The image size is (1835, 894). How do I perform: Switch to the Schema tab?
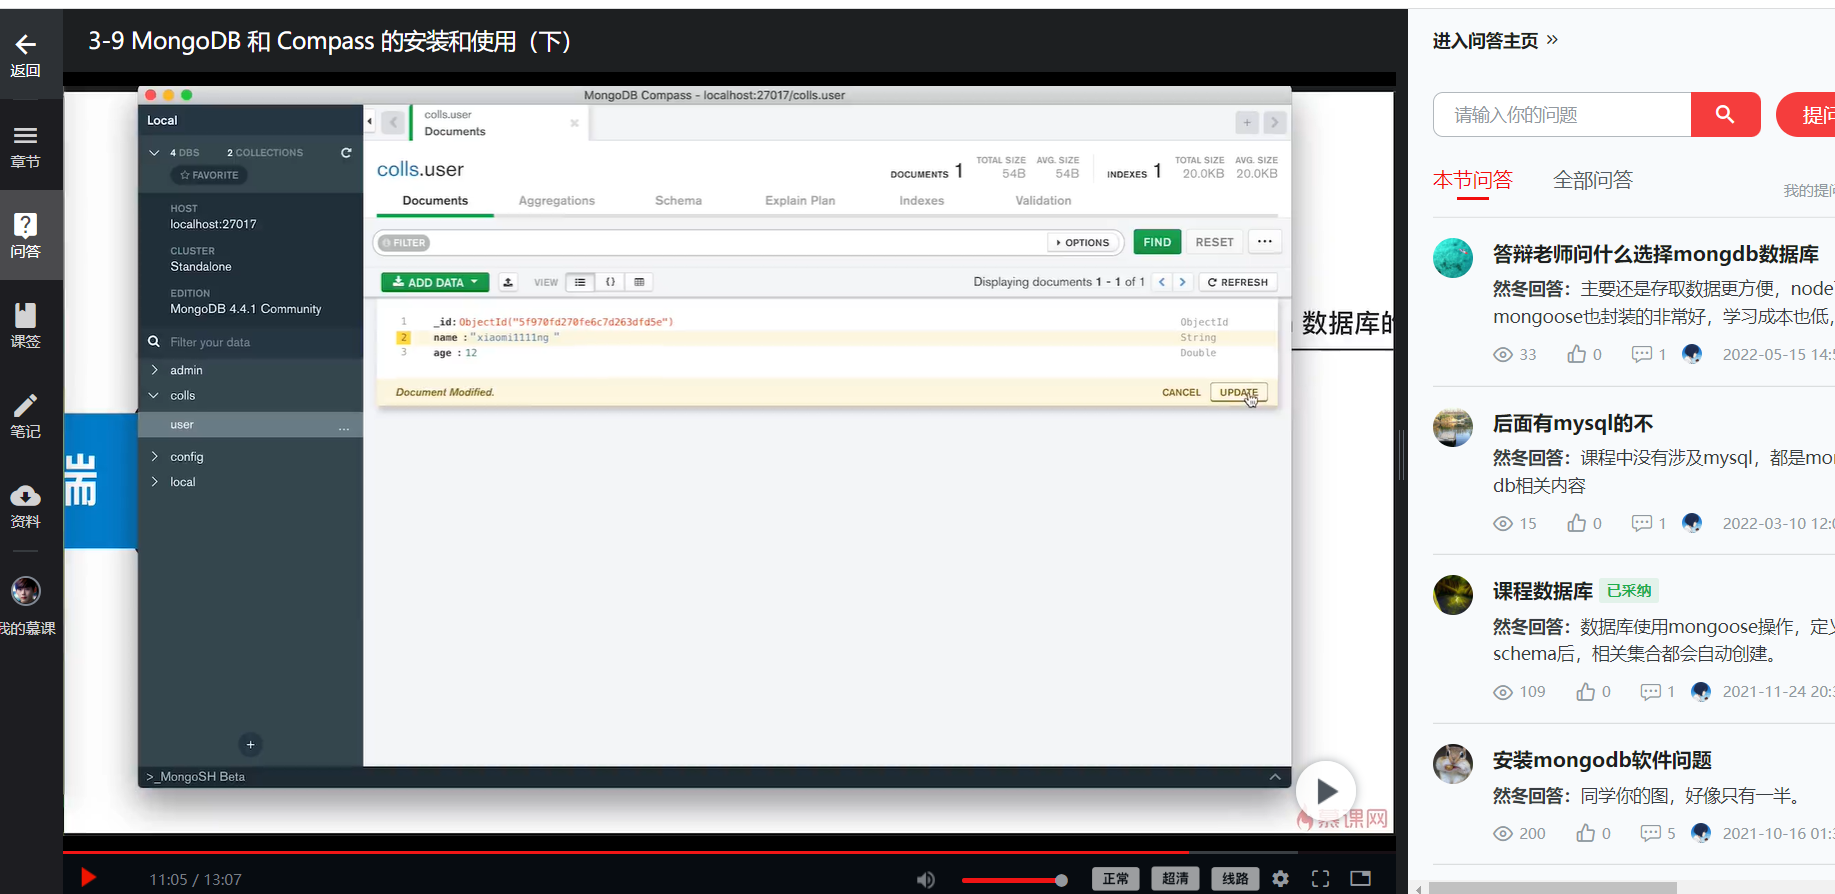(678, 201)
